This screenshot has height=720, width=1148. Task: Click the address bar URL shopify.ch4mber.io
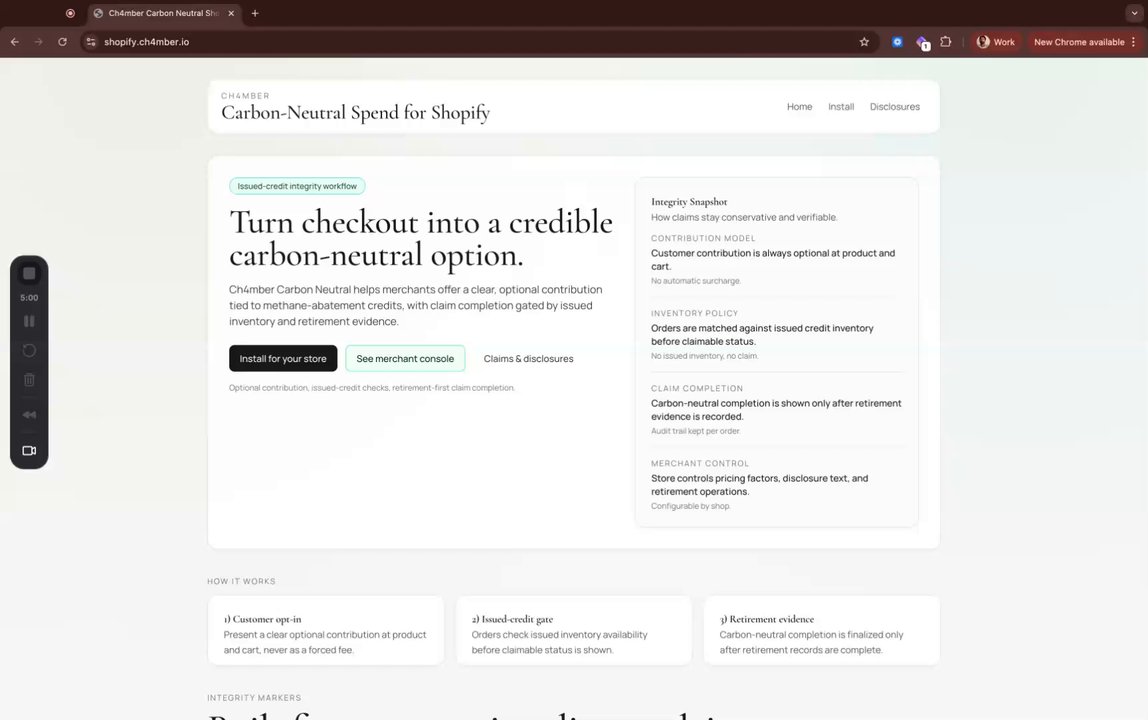tap(146, 42)
